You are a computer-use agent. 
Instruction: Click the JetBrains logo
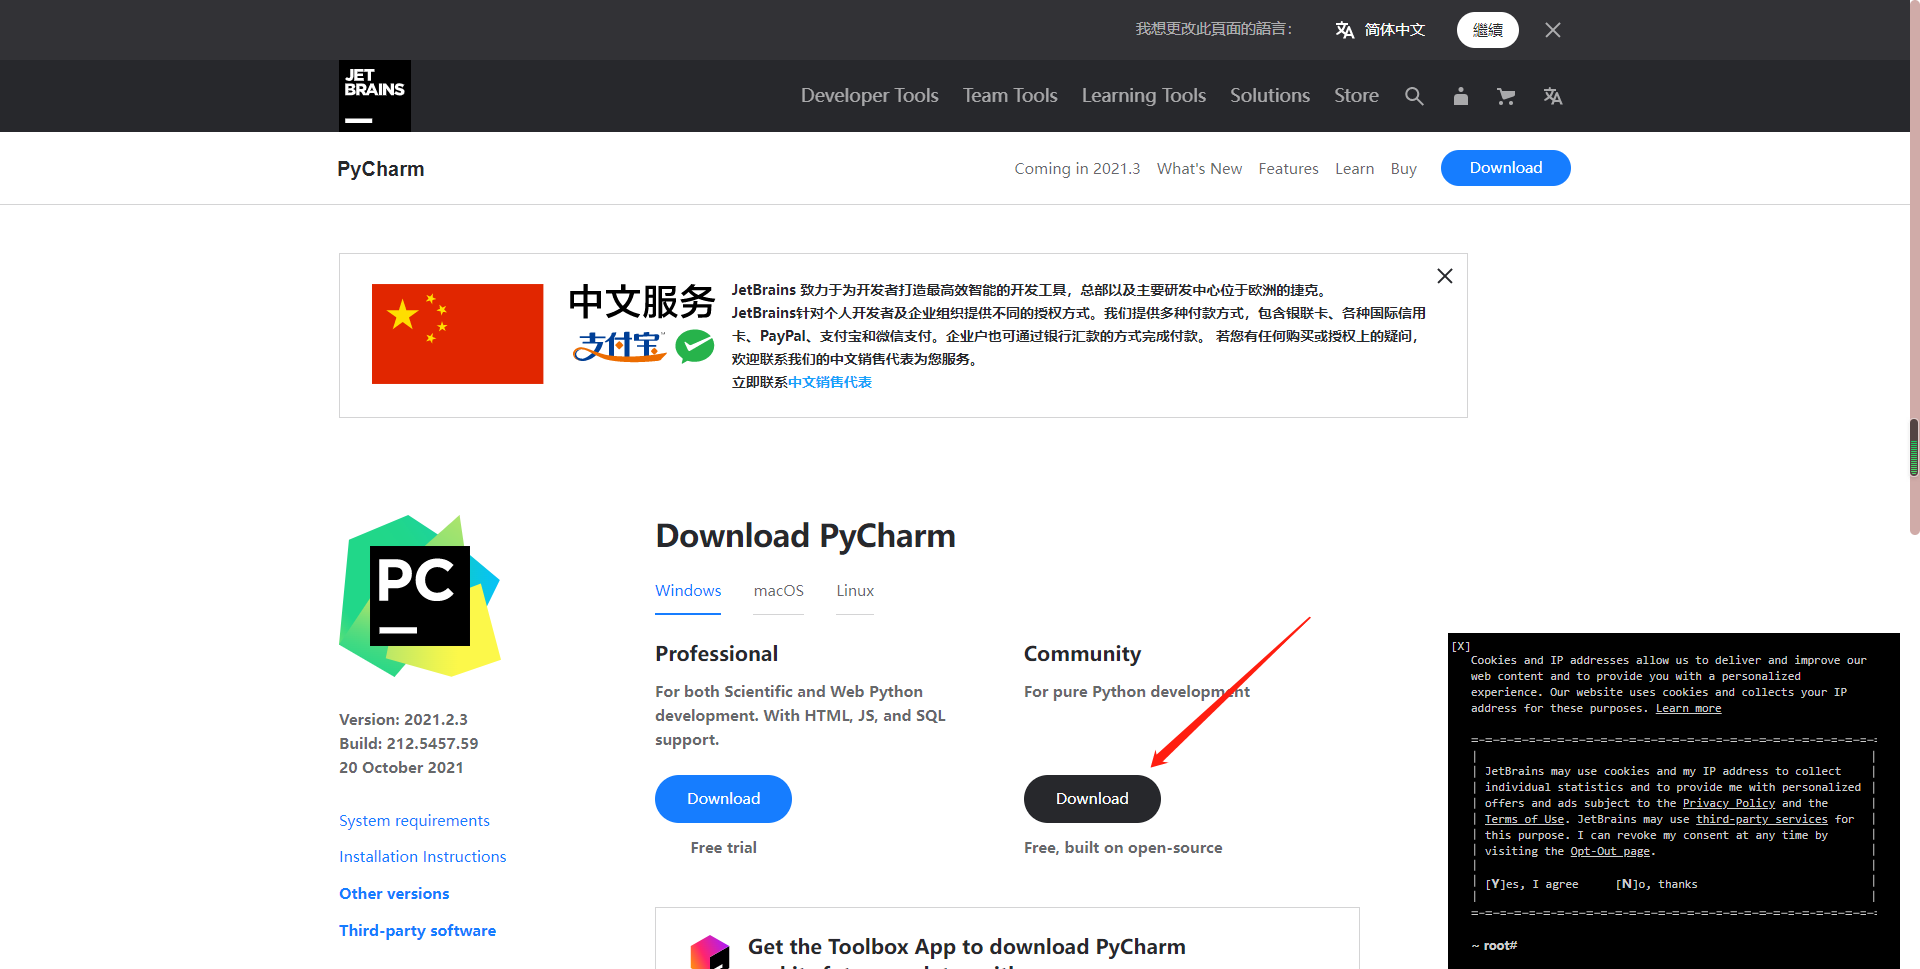pyautogui.click(x=375, y=96)
